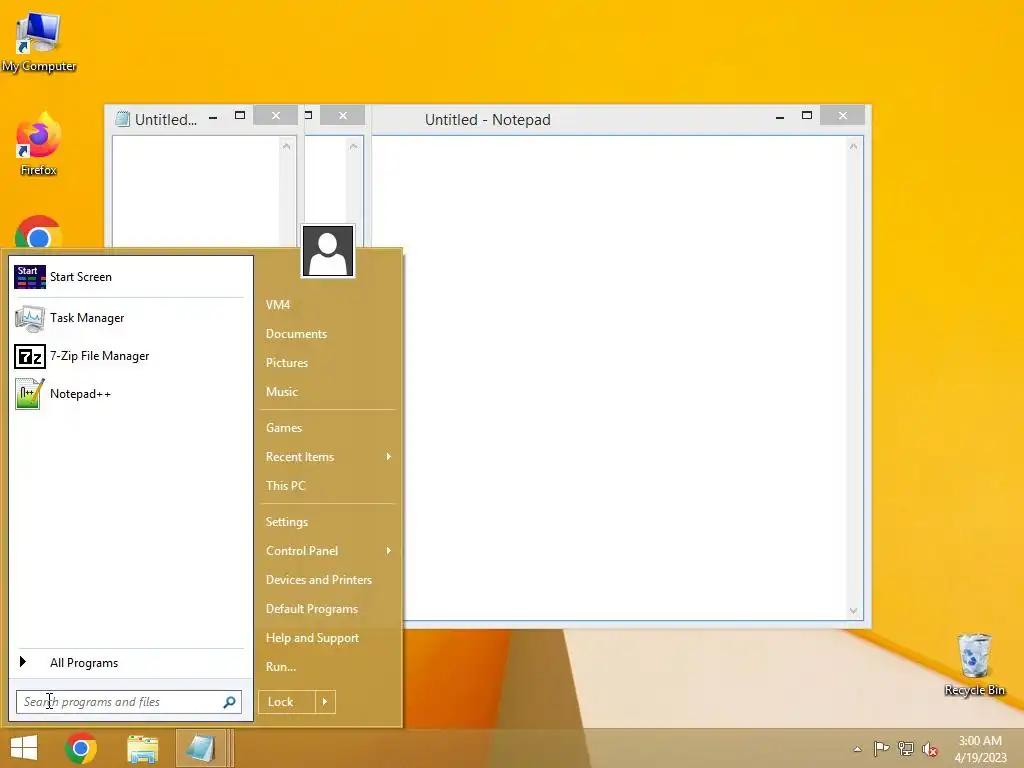Switch to Notepad taskbar button
The height and width of the screenshot is (768, 1024).
coord(200,748)
